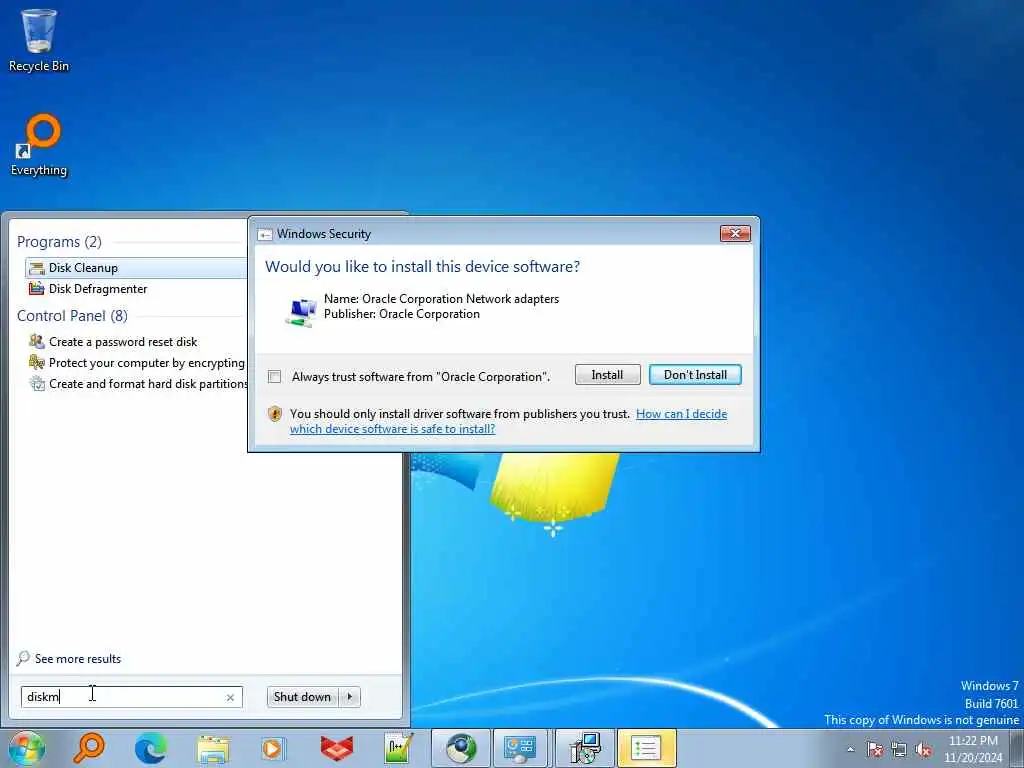Open Notepad++ from the taskbar
This screenshot has height=768, width=1024.
(398, 748)
